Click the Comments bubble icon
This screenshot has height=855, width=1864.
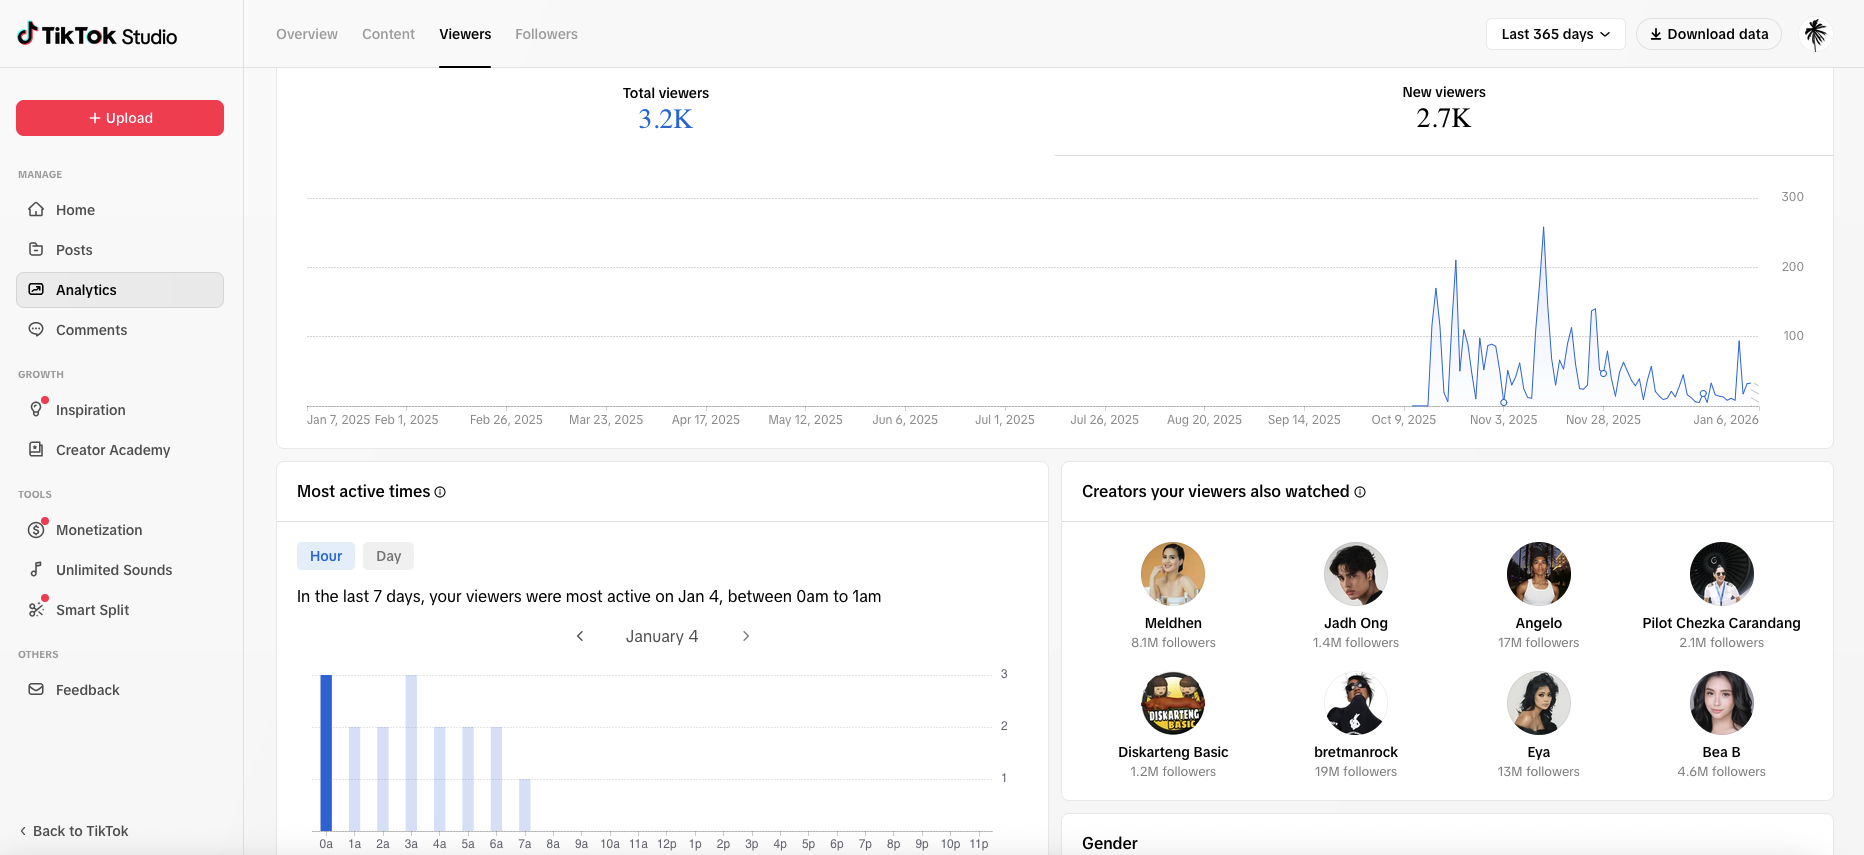tap(36, 330)
